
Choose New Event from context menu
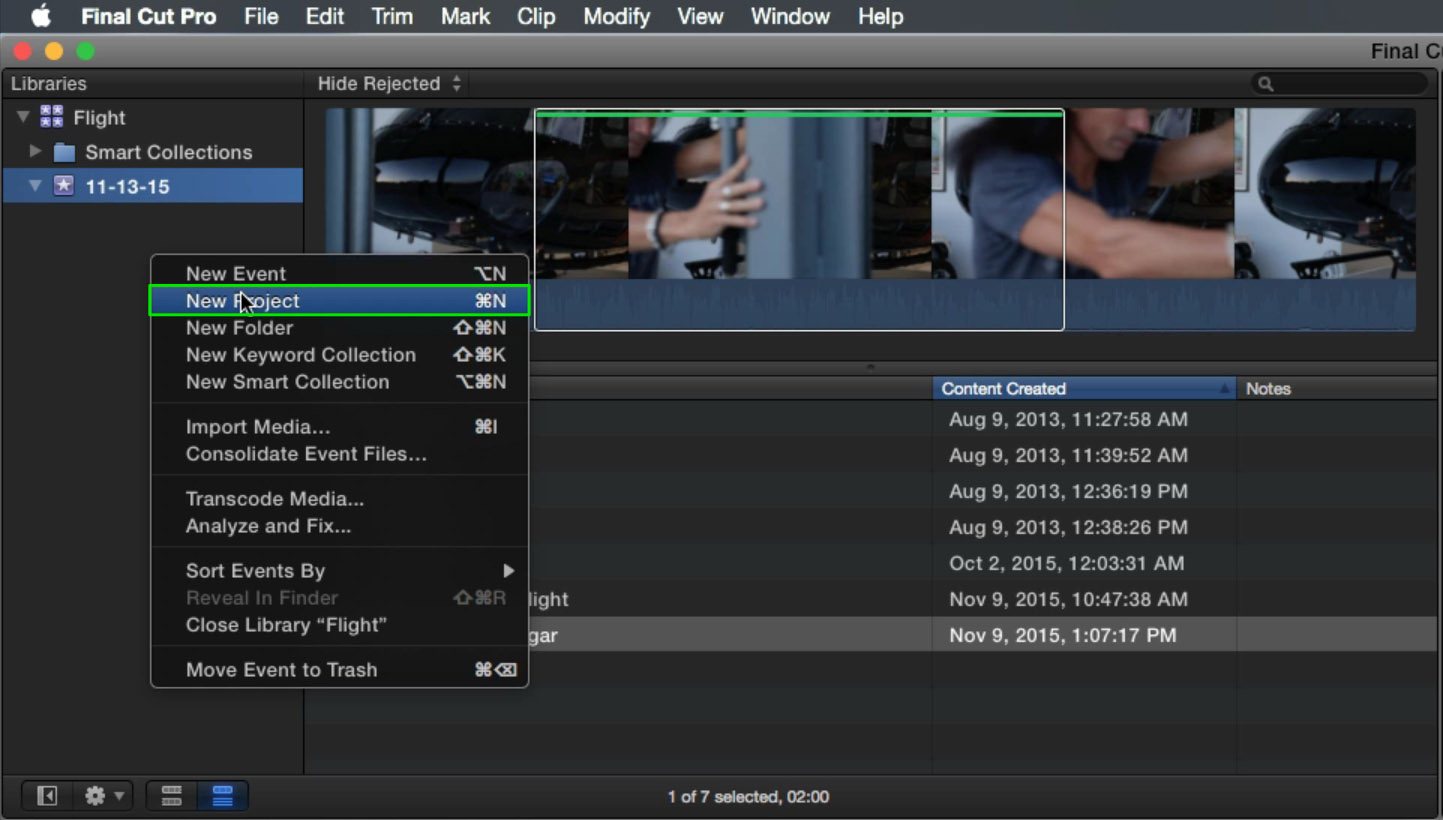point(339,274)
